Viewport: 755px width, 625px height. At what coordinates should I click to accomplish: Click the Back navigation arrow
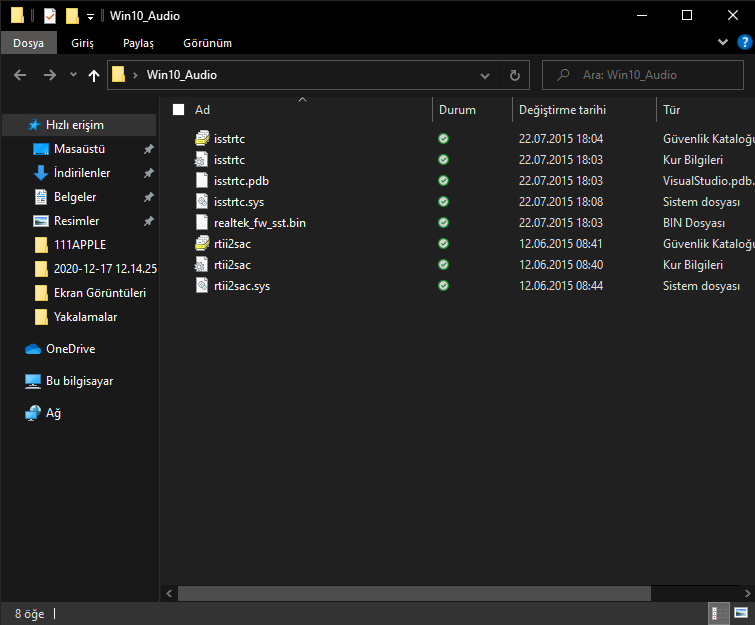20,75
